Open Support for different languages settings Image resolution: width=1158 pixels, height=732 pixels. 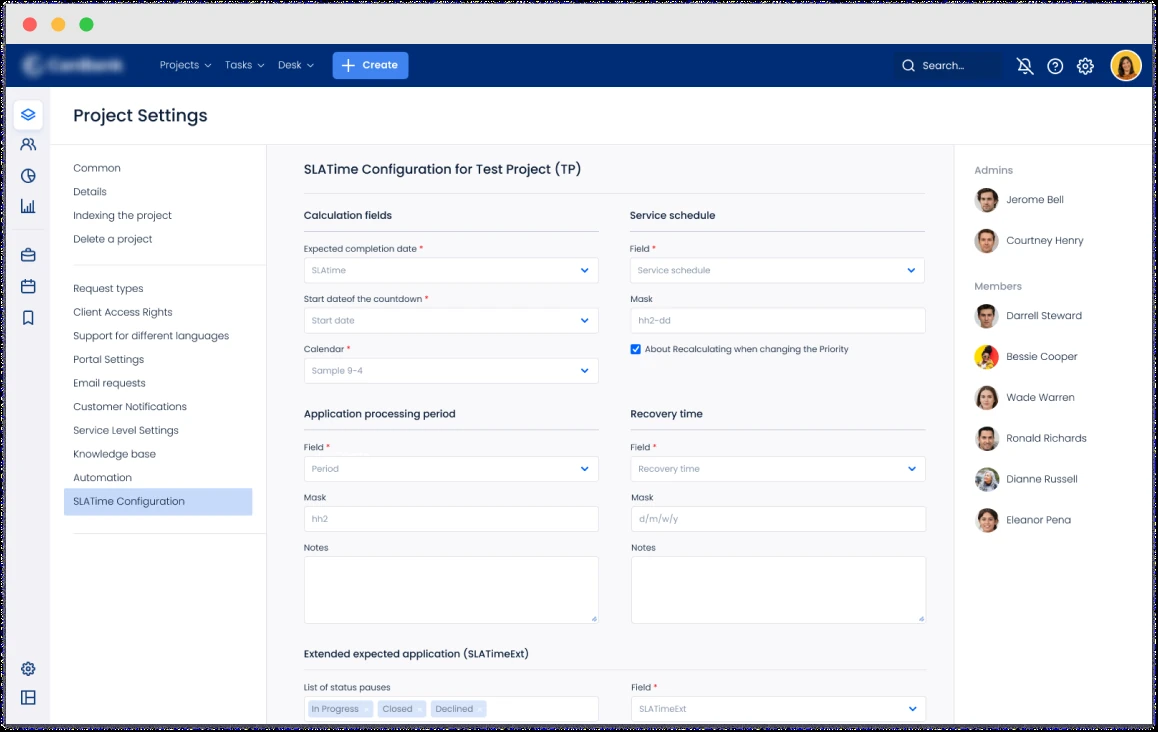click(x=151, y=336)
